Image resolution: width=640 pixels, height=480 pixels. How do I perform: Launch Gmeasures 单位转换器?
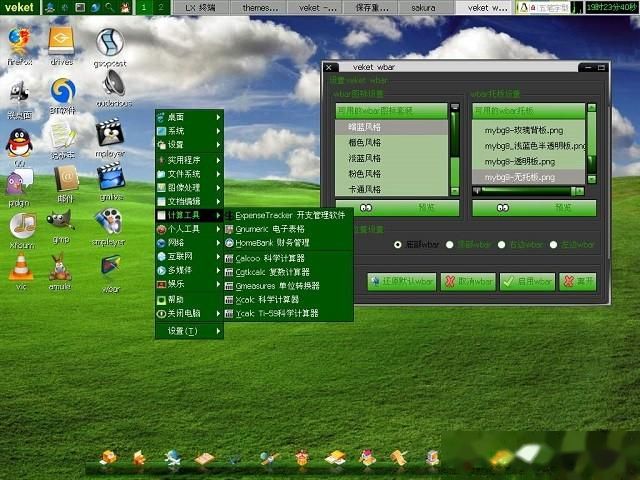(288, 286)
